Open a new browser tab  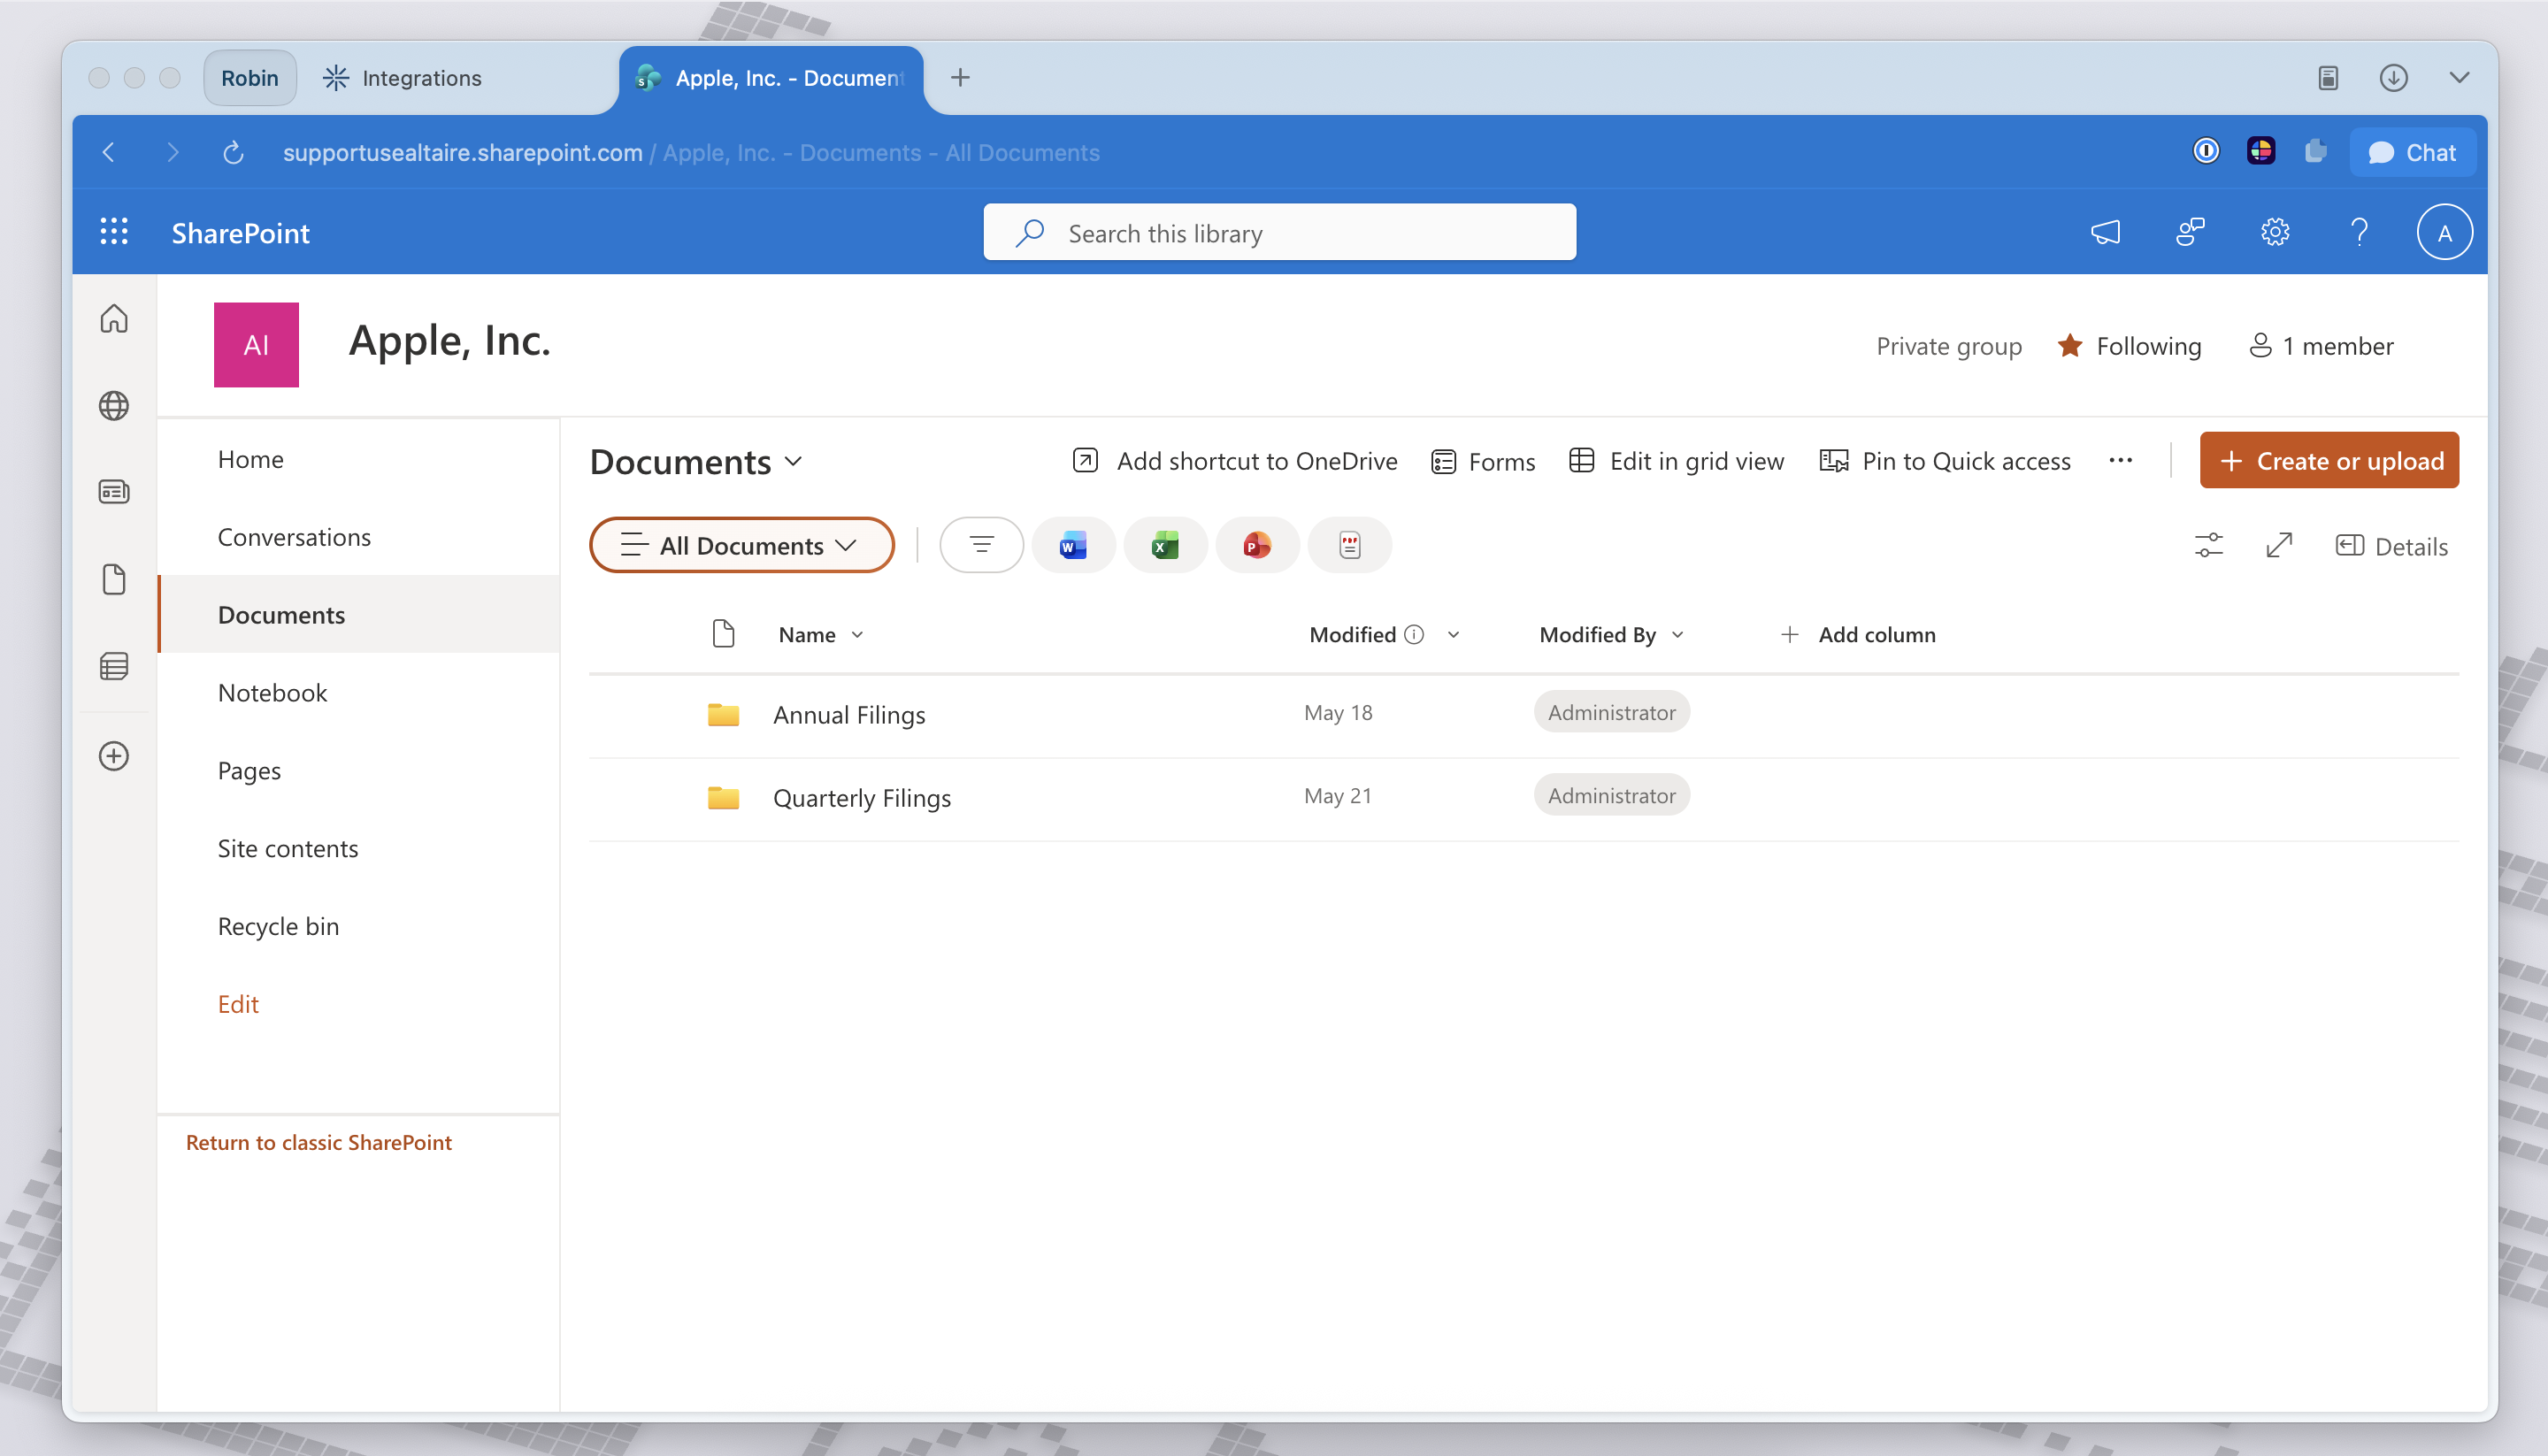pos(960,78)
